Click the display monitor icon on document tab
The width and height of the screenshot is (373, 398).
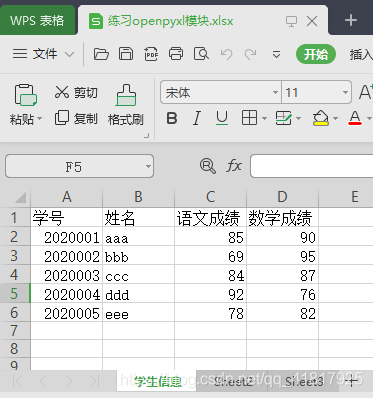click(291, 21)
